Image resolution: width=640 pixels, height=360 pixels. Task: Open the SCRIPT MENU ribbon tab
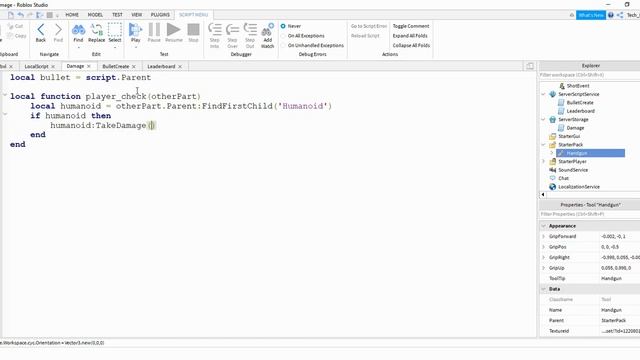click(193, 15)
